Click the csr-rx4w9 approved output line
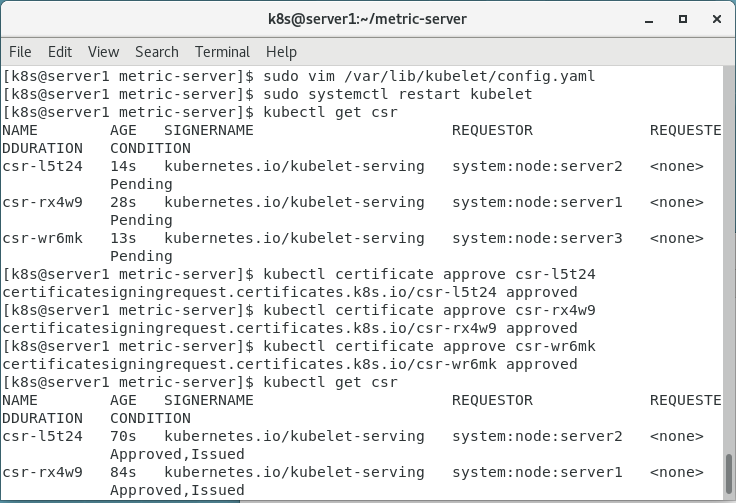Image resolution: width=736 pixels, height=503 pixels. [x=290, y=328]
